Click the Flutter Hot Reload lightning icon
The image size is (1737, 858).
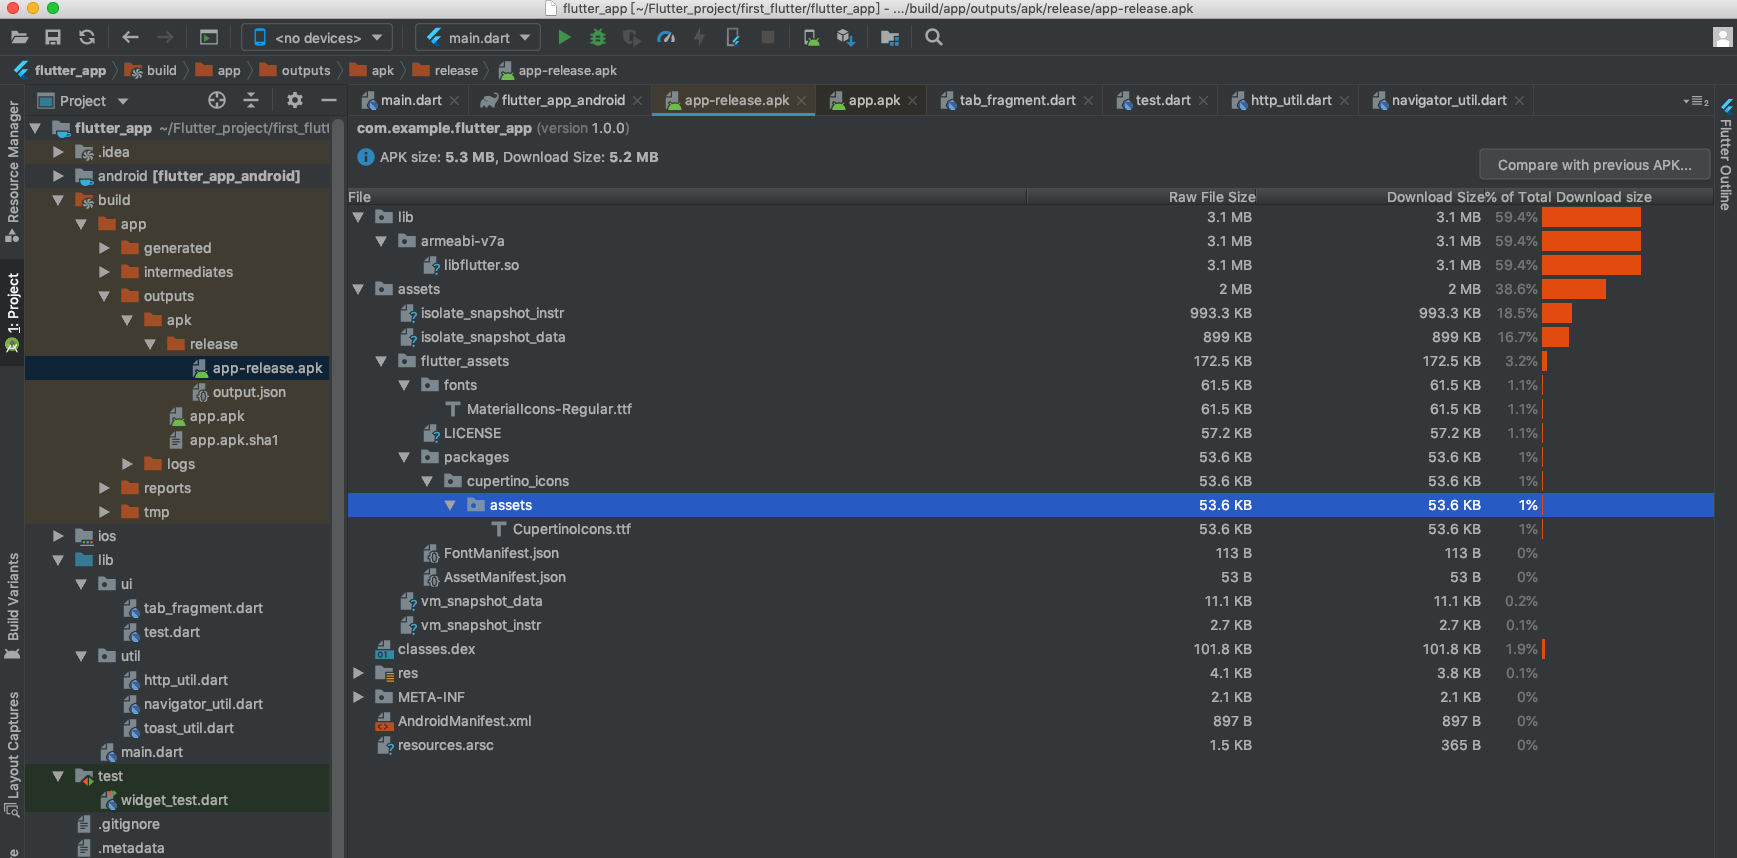coord(700,38)
